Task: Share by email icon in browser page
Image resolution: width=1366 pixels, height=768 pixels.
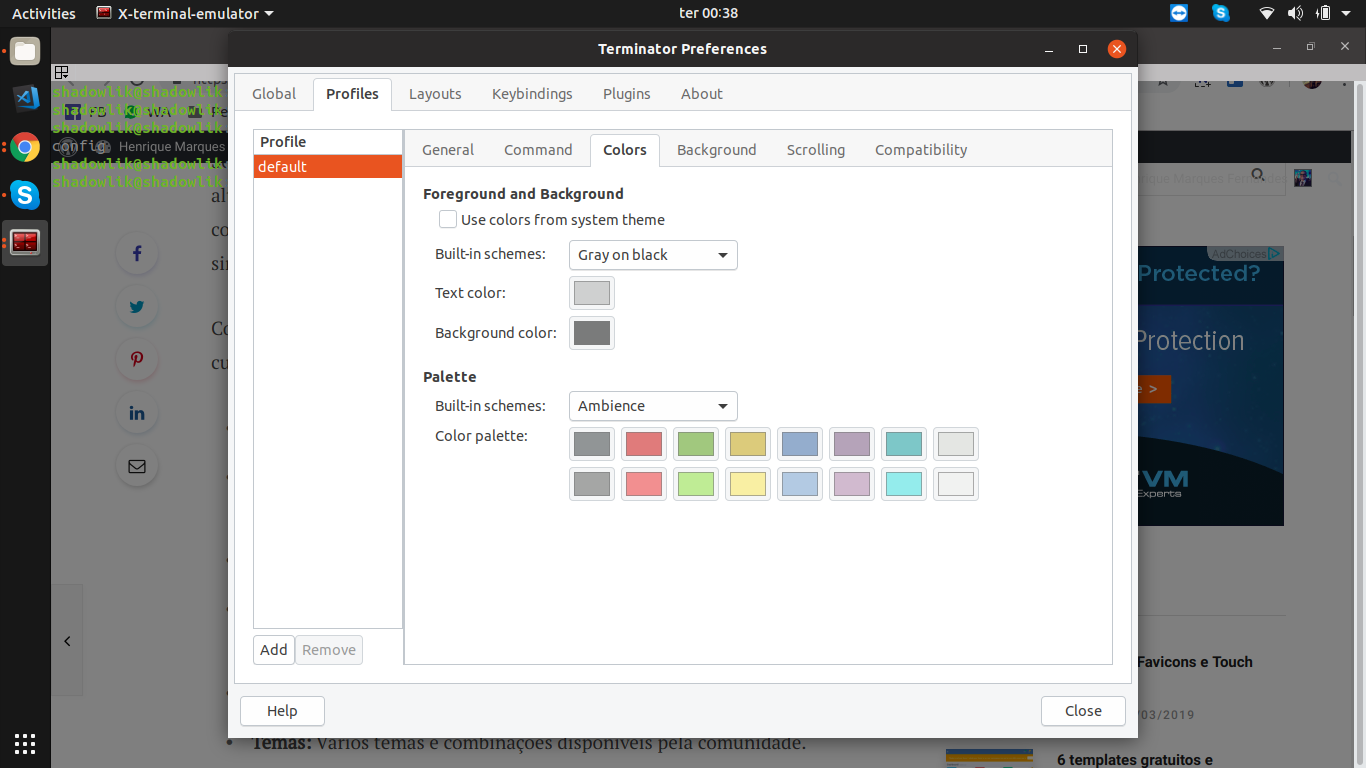Action: (x=137, y=466)
